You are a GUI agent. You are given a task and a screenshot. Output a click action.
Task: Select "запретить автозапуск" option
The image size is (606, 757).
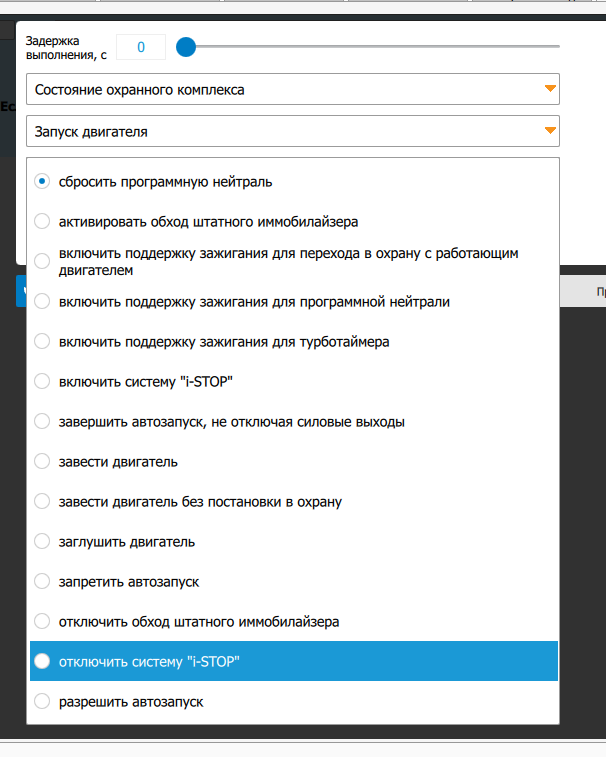pyautogui.click(x=42, y=581)
